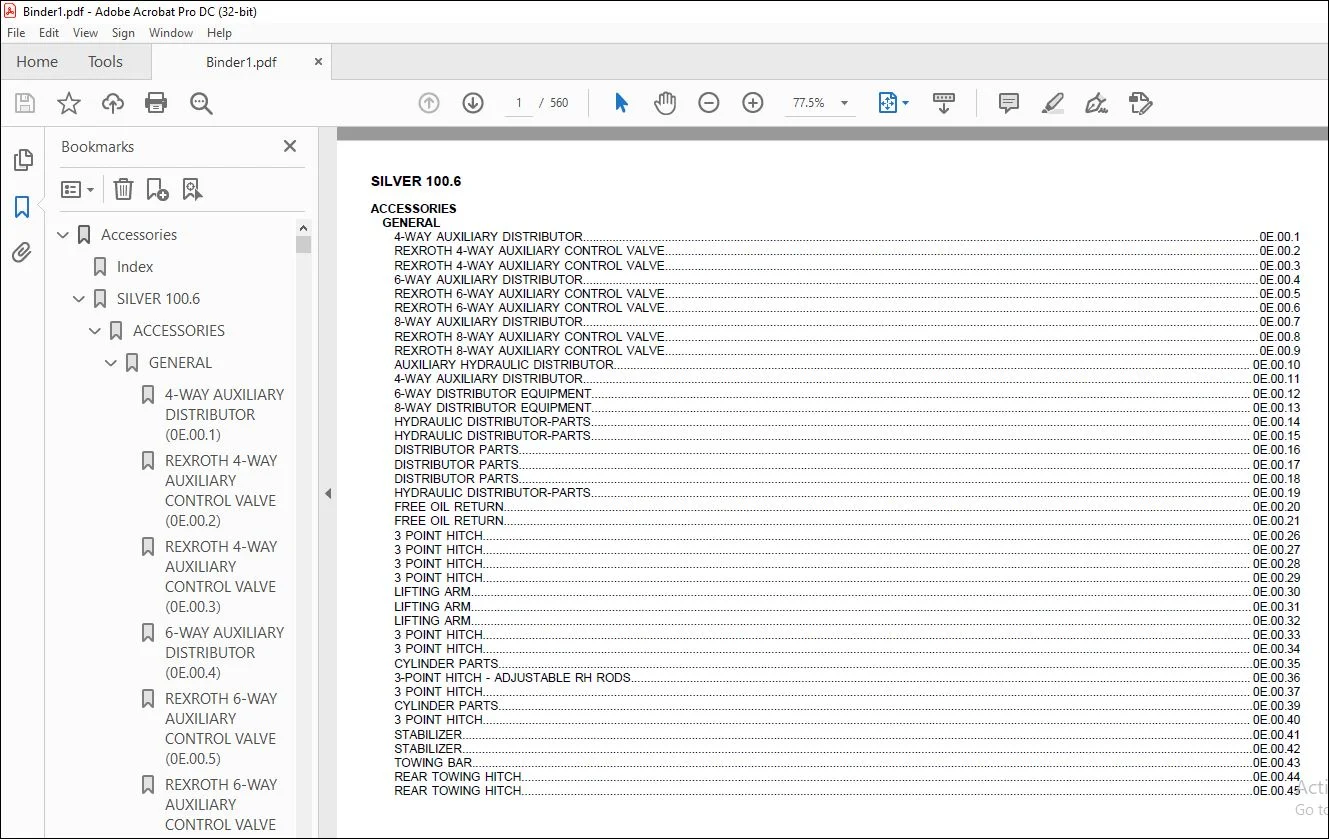
Task: Click the 0E.00.45 page reference
Action: coord(1276,791)
